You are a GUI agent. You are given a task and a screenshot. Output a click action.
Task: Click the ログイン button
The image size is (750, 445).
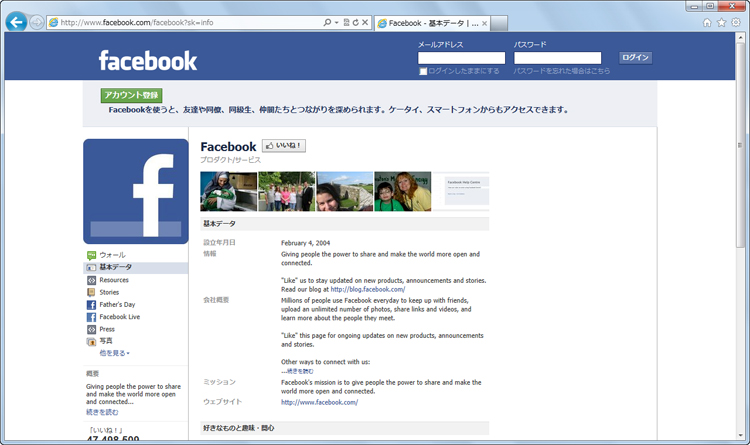[635, 57]
